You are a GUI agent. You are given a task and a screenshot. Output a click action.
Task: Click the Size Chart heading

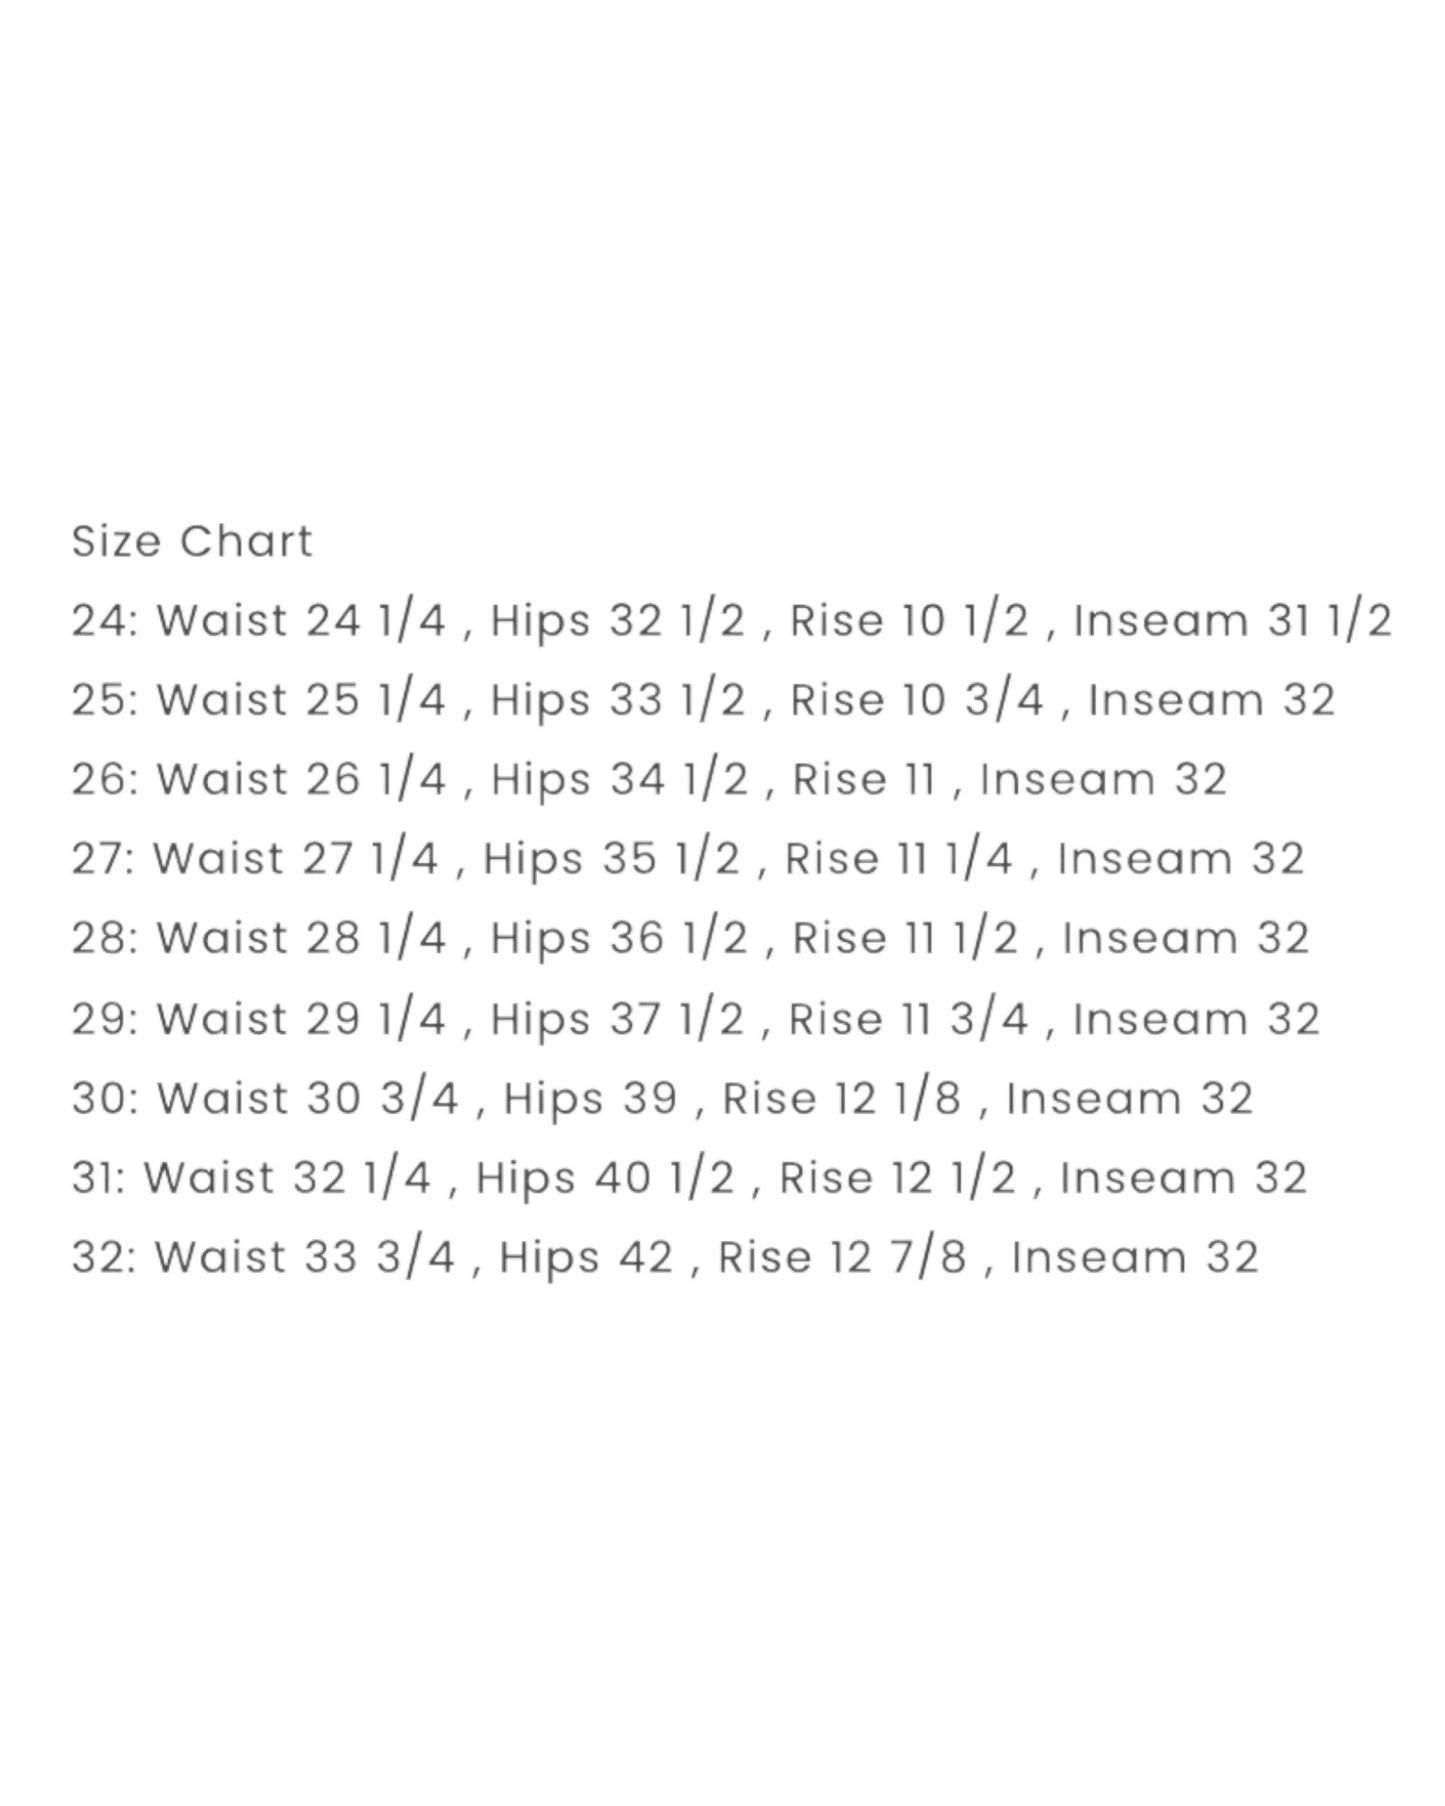coord(192,541)
